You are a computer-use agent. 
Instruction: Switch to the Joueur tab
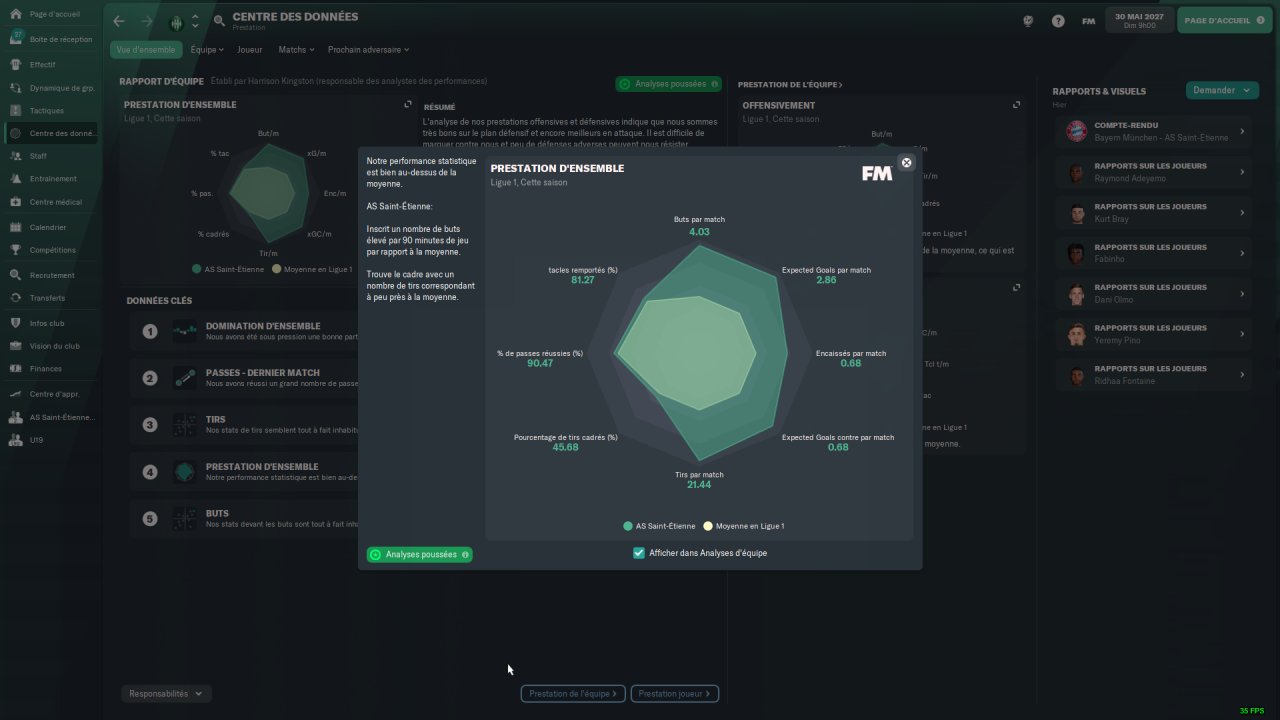coord(250,49)
